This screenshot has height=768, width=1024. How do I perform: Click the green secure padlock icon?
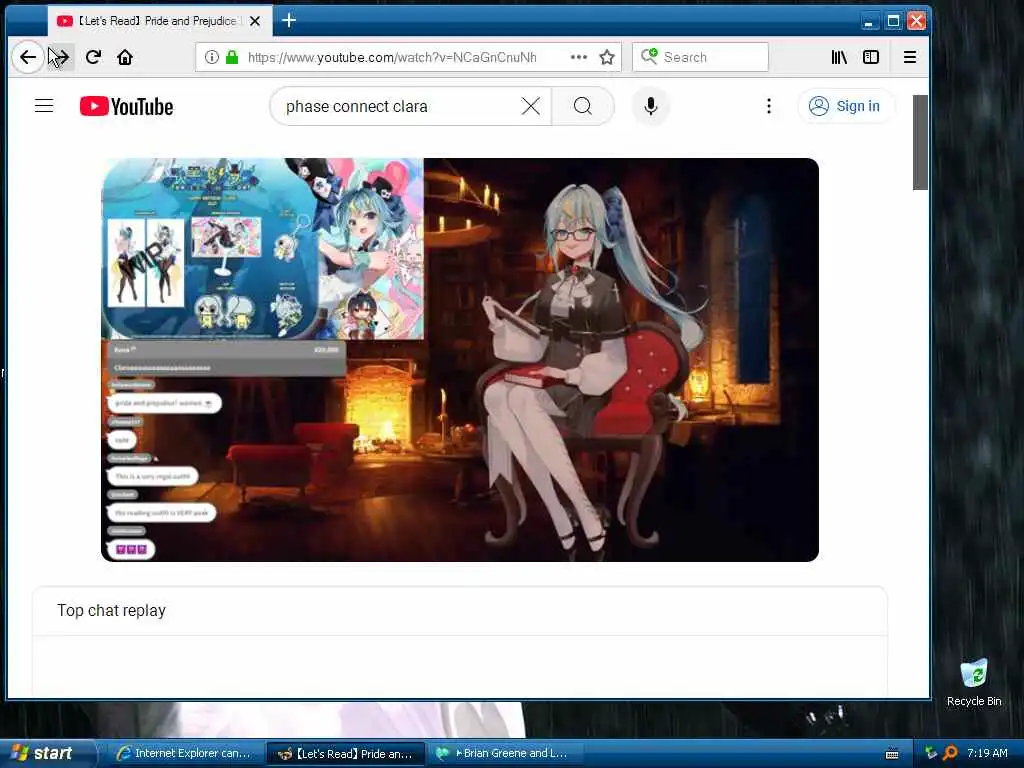click(232, 57)
